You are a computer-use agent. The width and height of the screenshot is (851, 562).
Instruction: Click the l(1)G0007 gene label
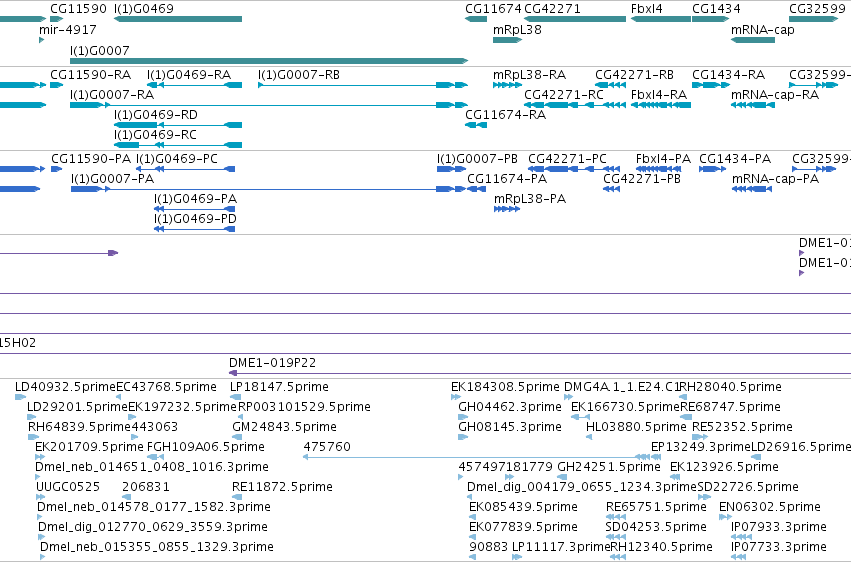point(100,50)
